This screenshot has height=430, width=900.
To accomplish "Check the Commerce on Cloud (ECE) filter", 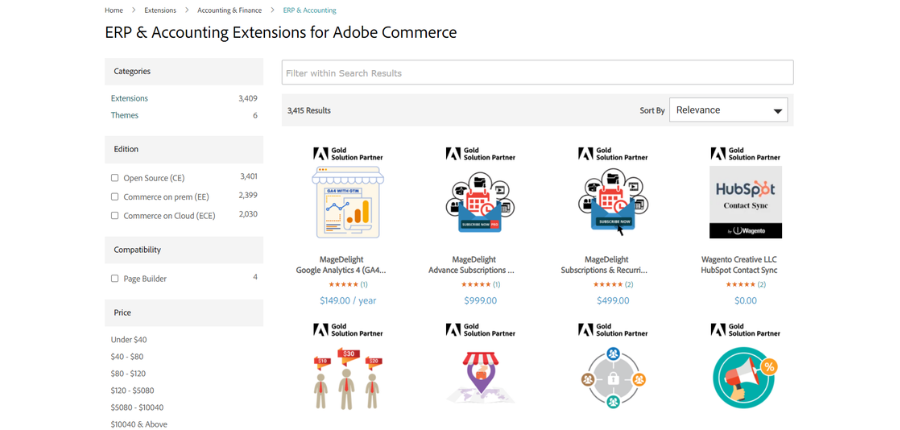I will [x=115, y=216].
